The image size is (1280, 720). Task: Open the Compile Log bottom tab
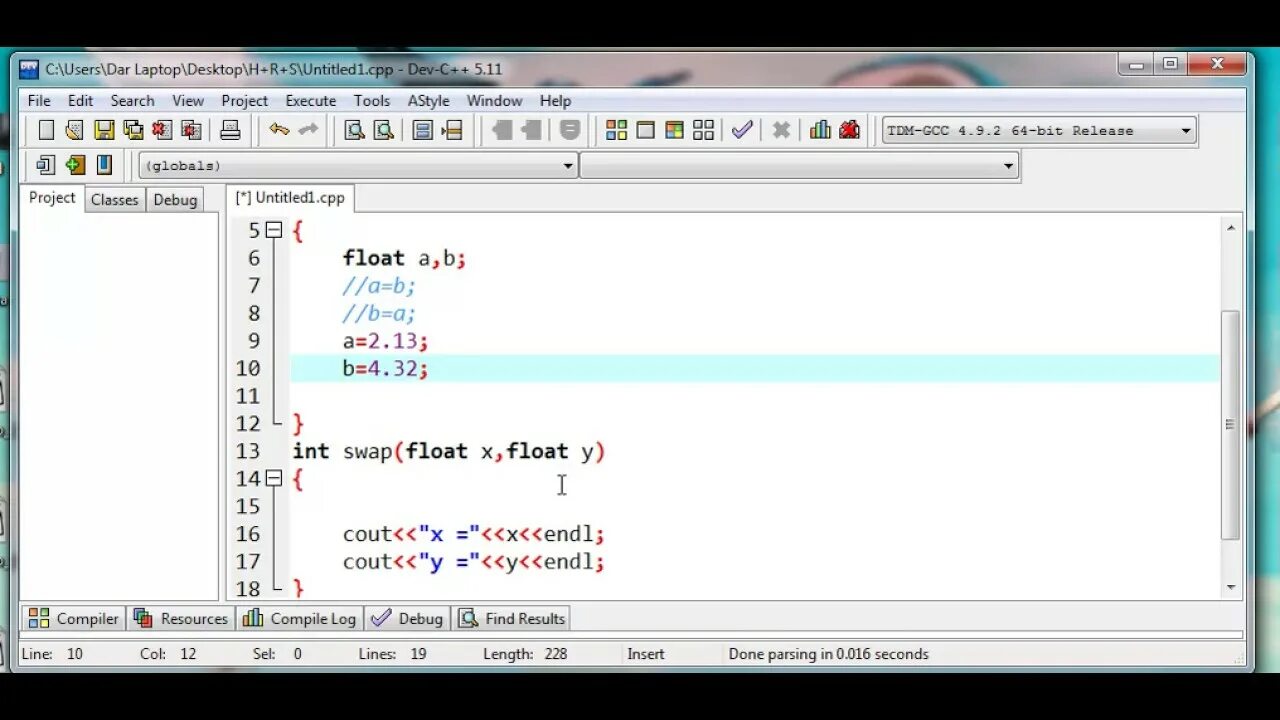tap(300, 619)
